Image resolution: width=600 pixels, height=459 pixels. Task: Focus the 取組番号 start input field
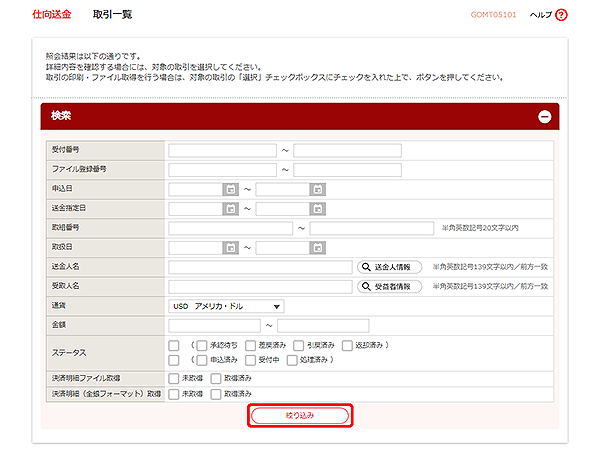(230, 228)
